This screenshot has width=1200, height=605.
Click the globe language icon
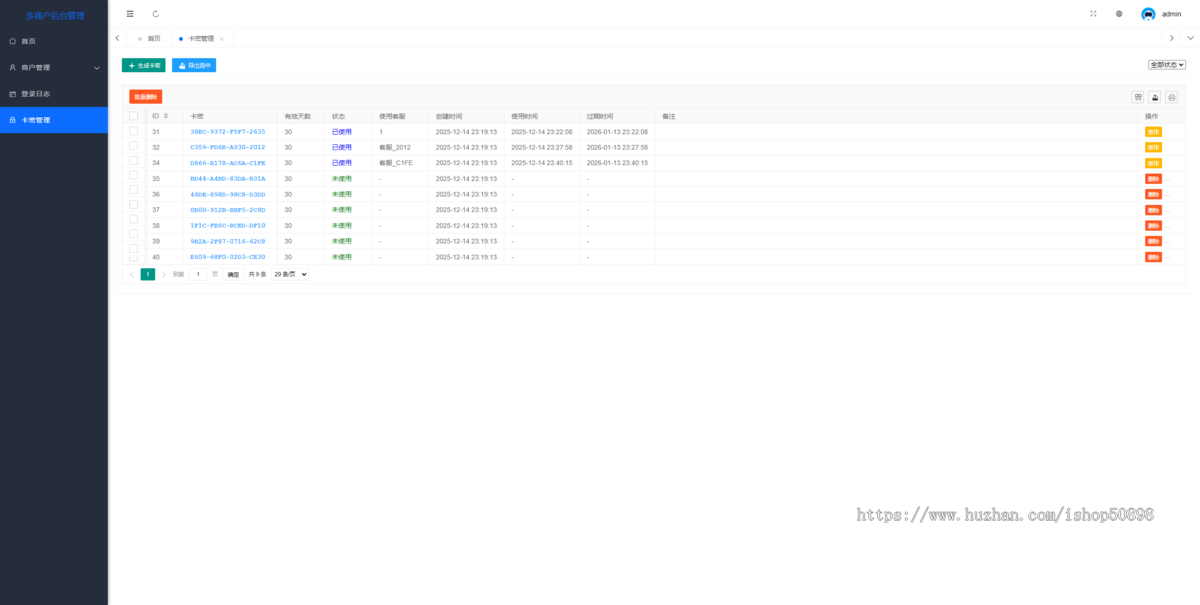1119,14
